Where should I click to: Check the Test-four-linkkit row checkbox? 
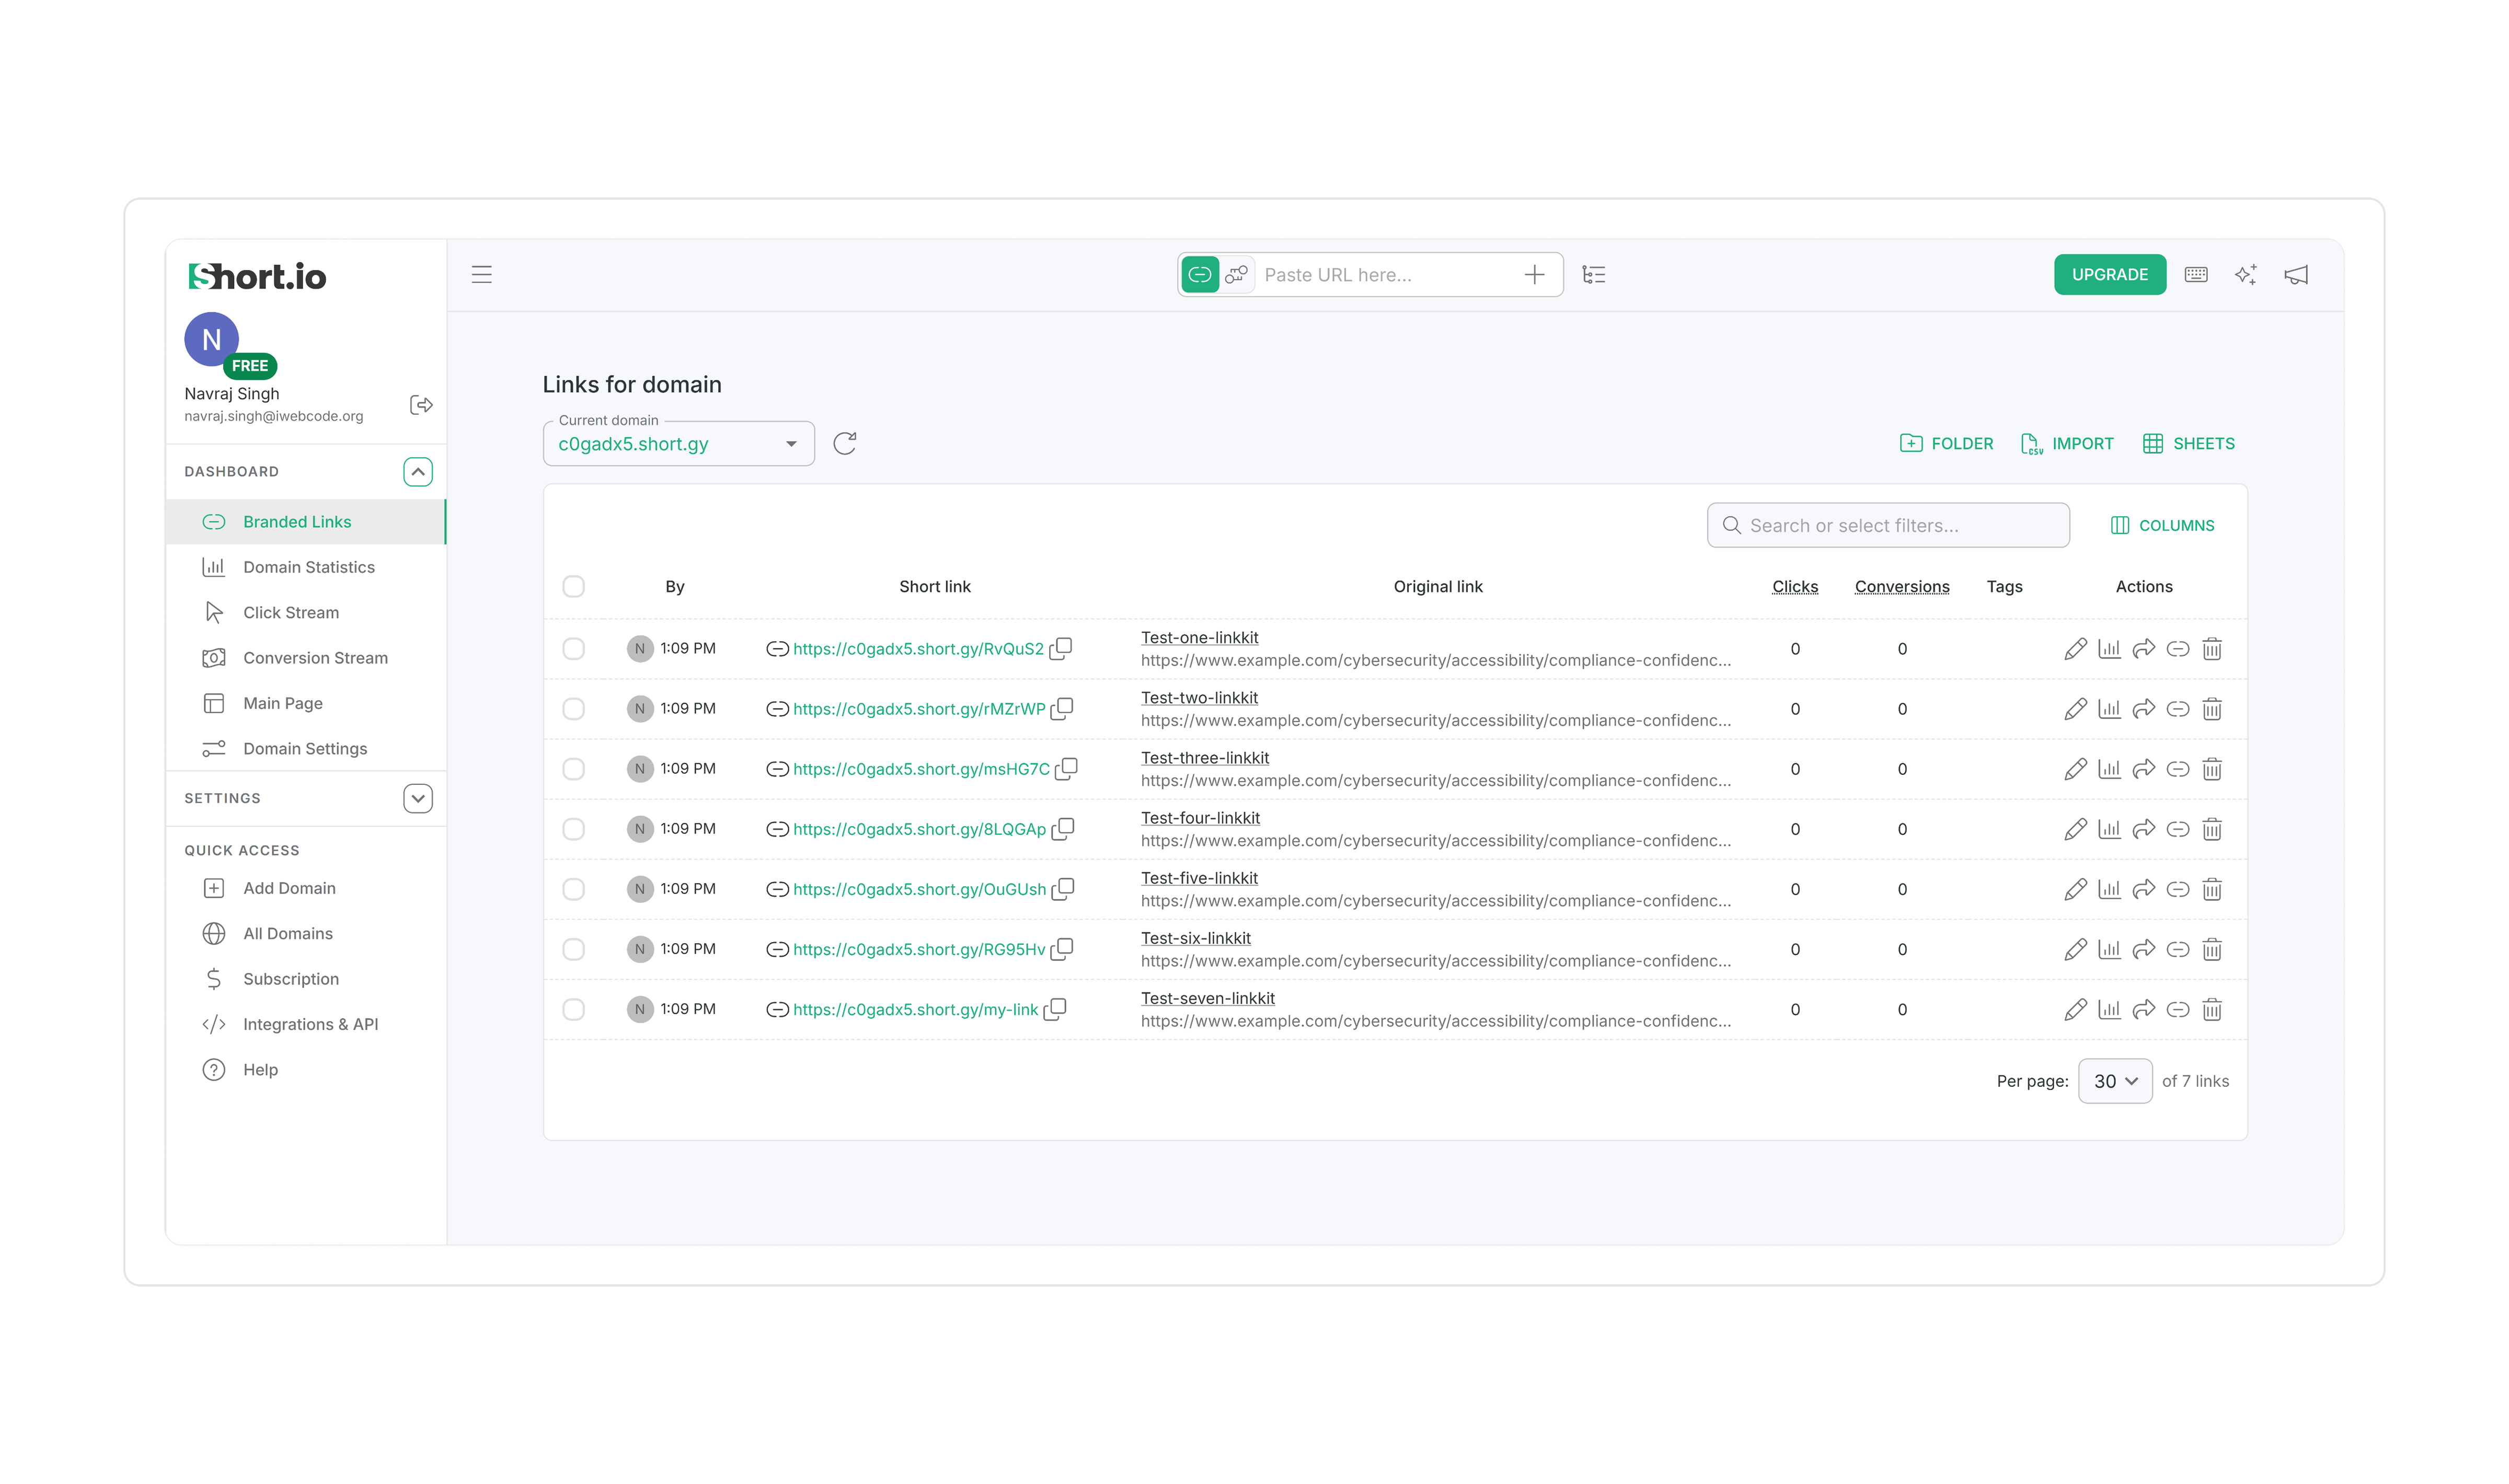573,829
